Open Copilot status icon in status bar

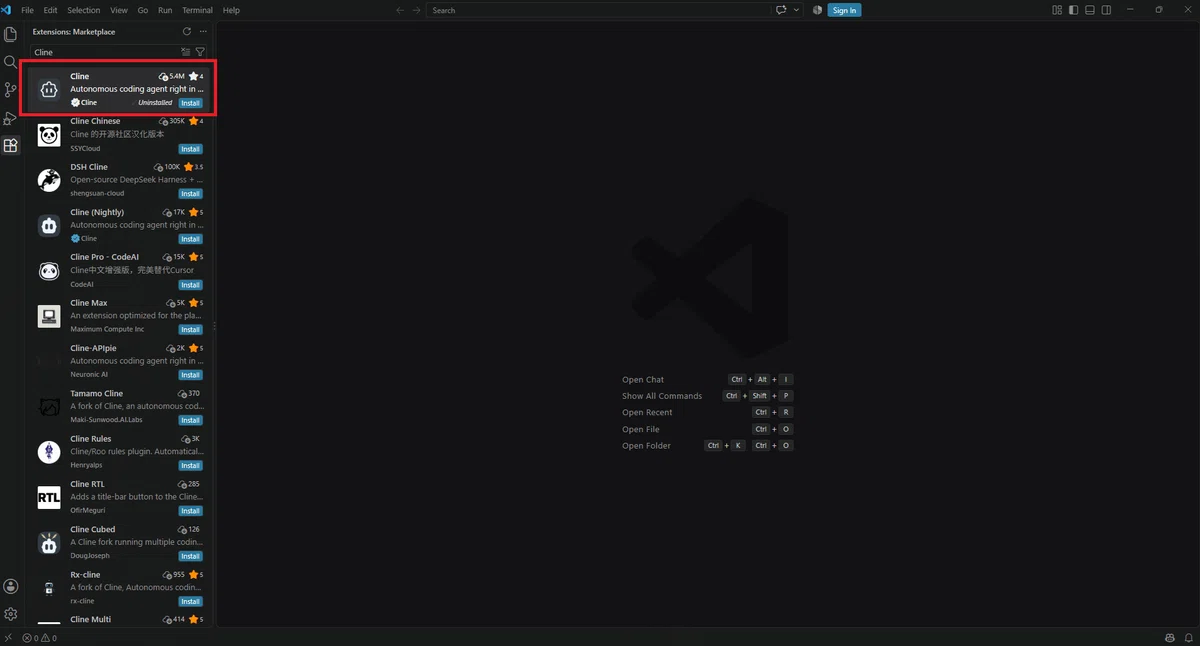coord(1170,638)
